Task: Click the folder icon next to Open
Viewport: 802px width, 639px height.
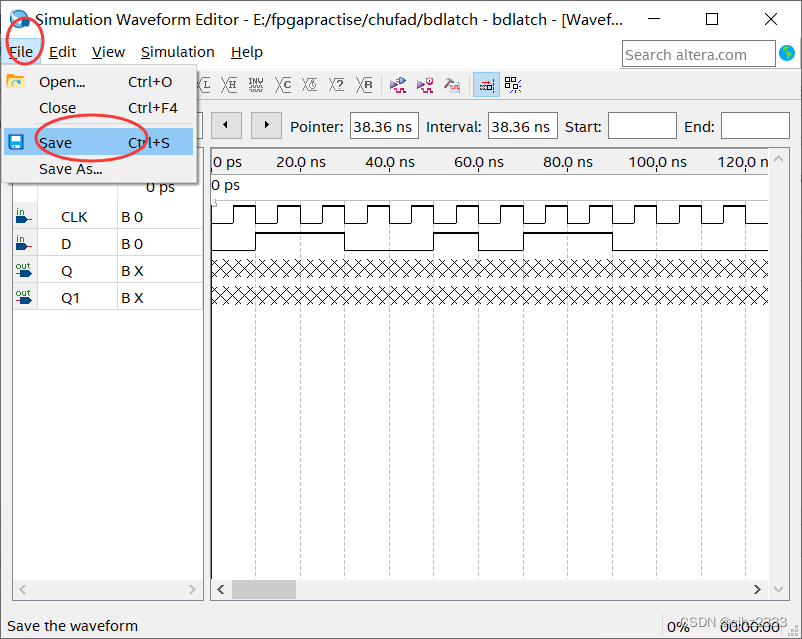Action: 15,81
